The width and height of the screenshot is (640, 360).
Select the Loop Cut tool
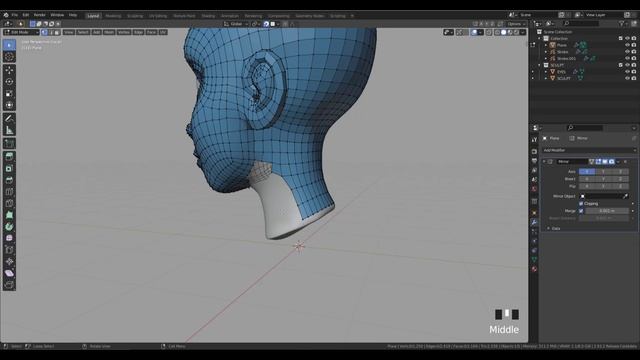(x=9, y=192)
